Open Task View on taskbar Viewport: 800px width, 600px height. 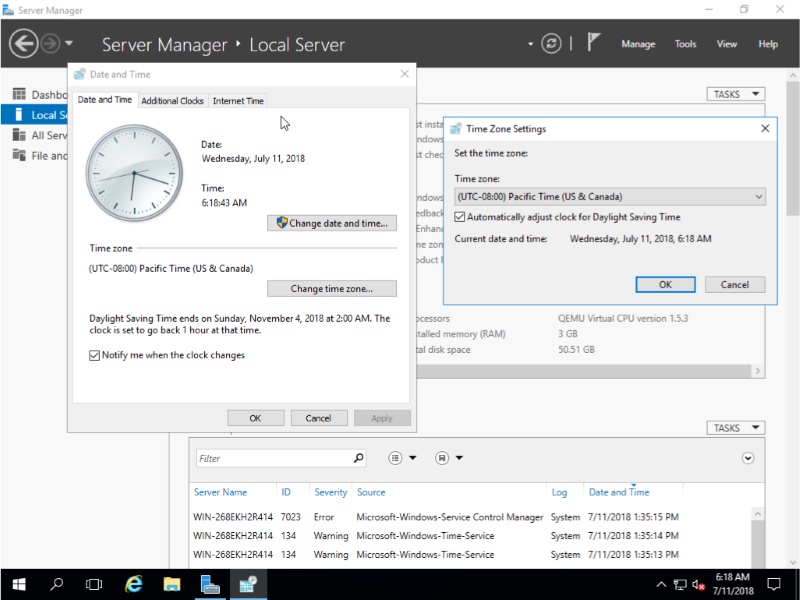coord(94,585)
